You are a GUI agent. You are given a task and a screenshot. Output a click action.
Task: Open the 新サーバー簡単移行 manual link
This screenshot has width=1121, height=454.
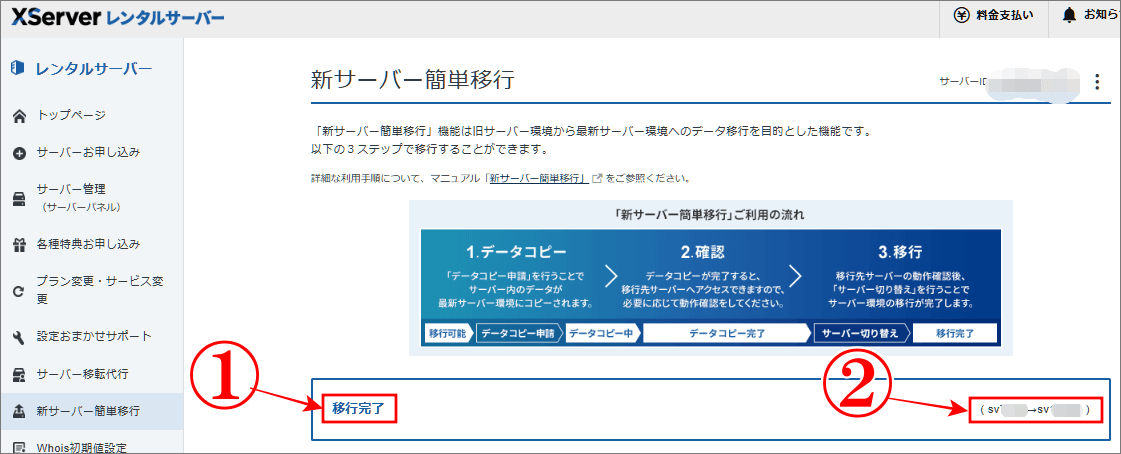click(538, 178)
